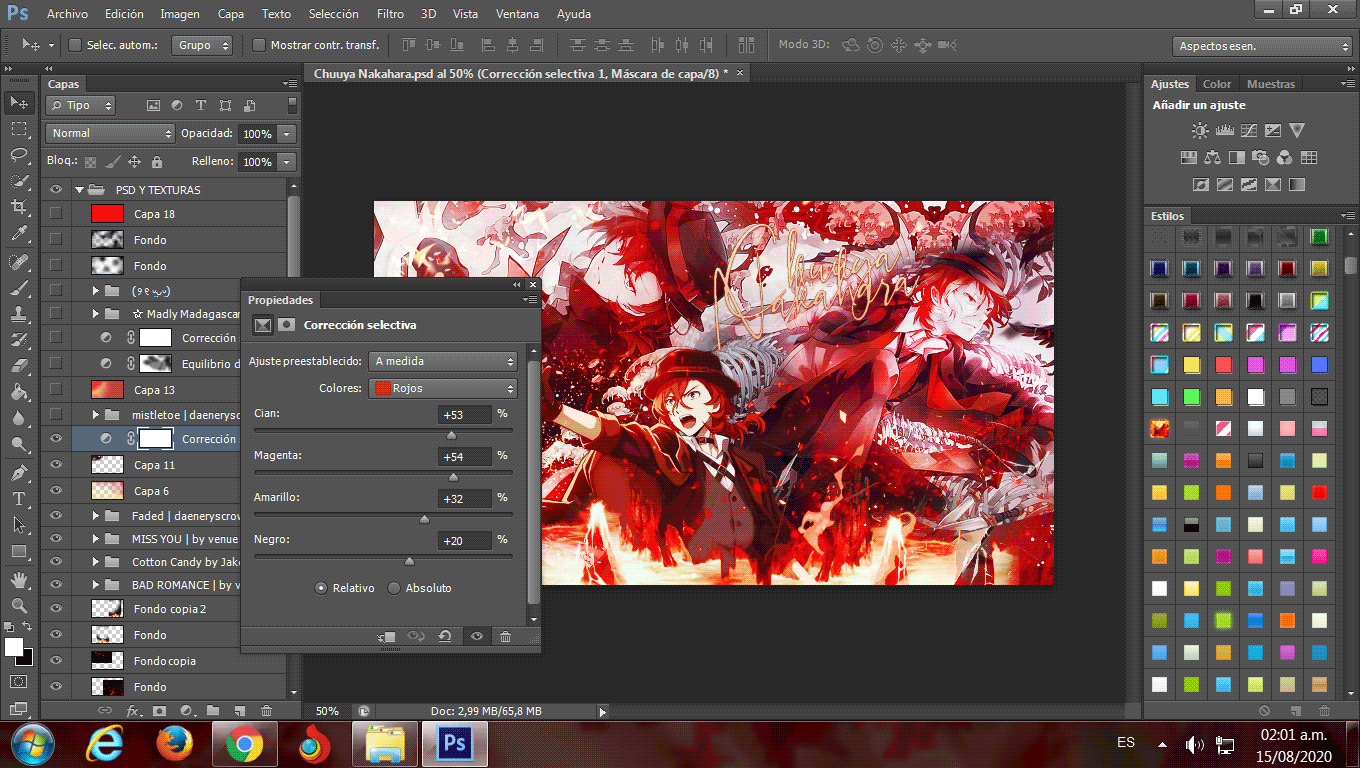The width and height of the screenshot is (1360, 768).
Task: Select the Zoom tool in the toolbox
Action: click(x=19, y=606)
